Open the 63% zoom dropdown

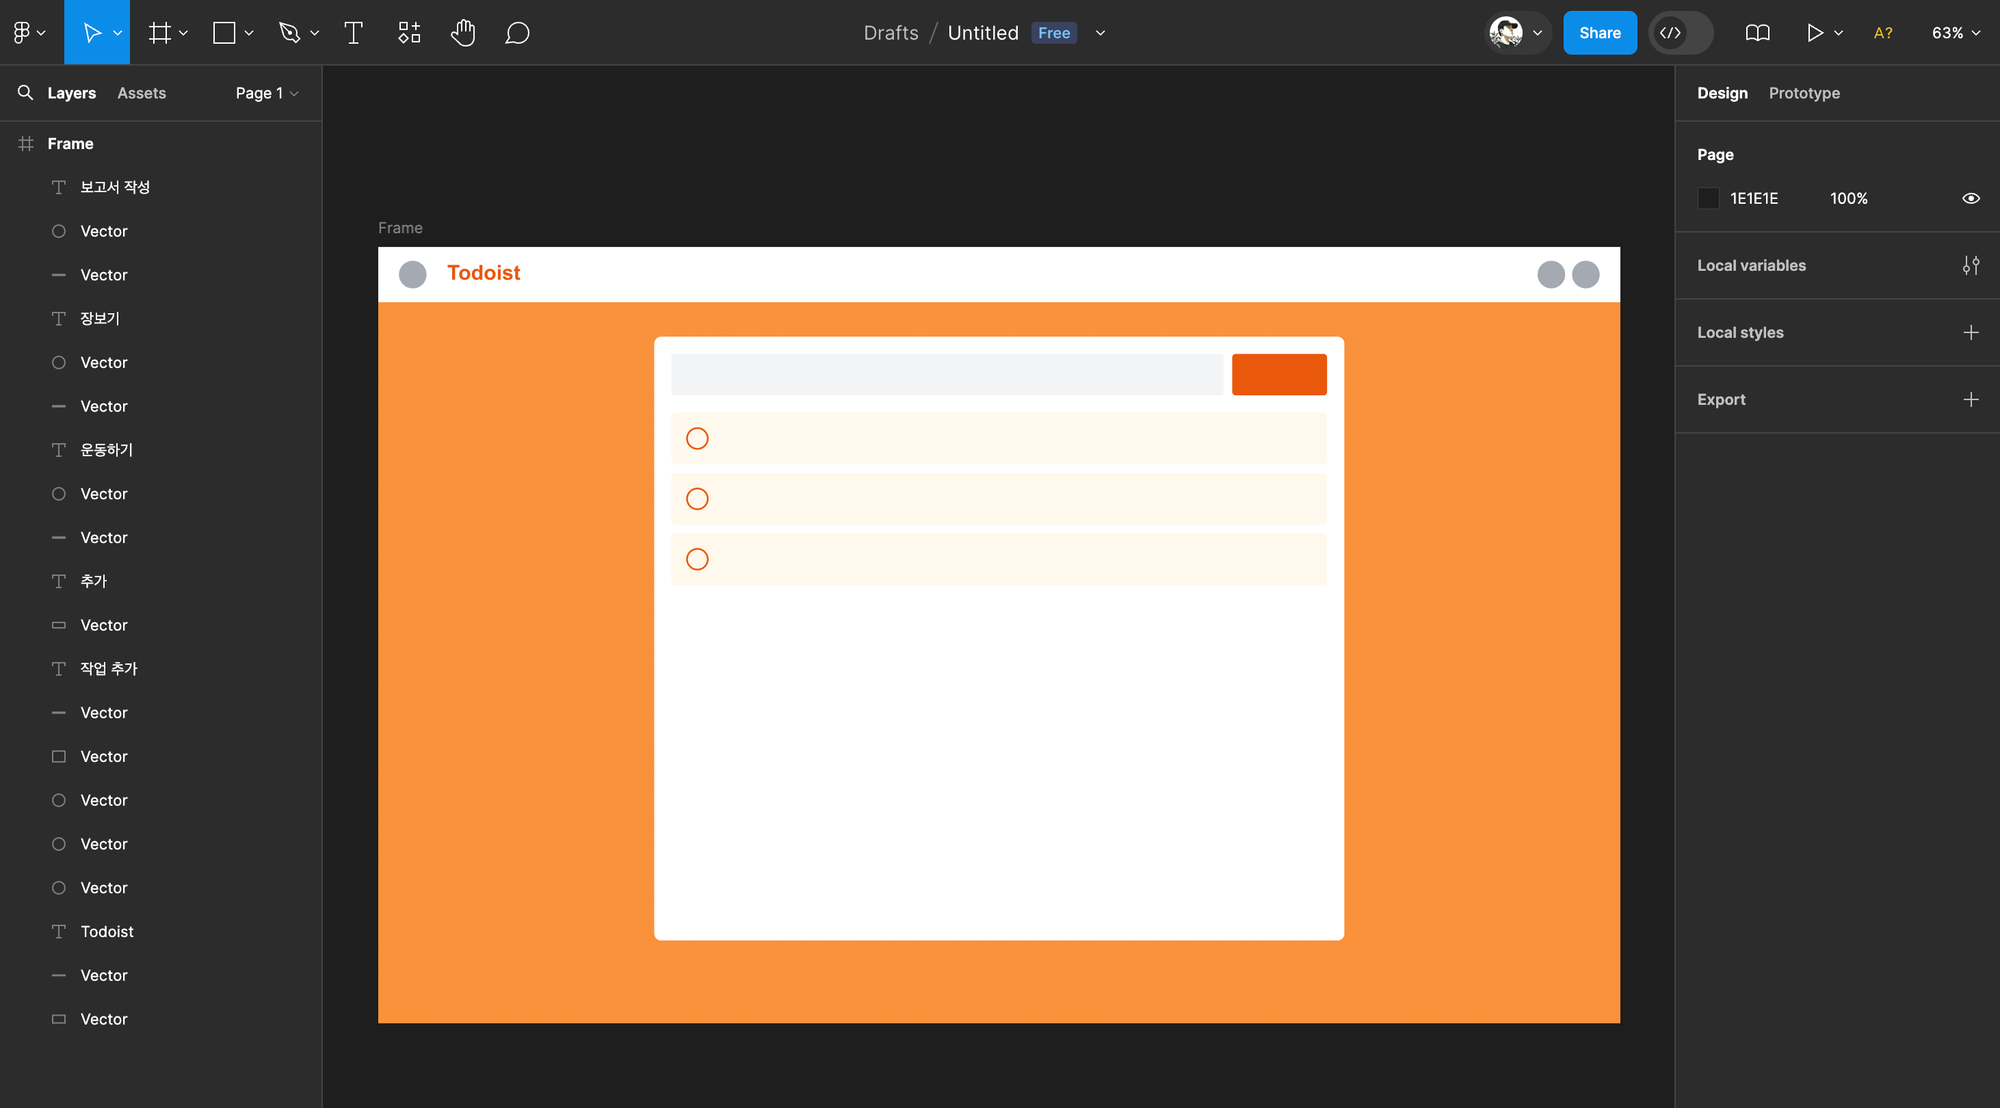1956,33
